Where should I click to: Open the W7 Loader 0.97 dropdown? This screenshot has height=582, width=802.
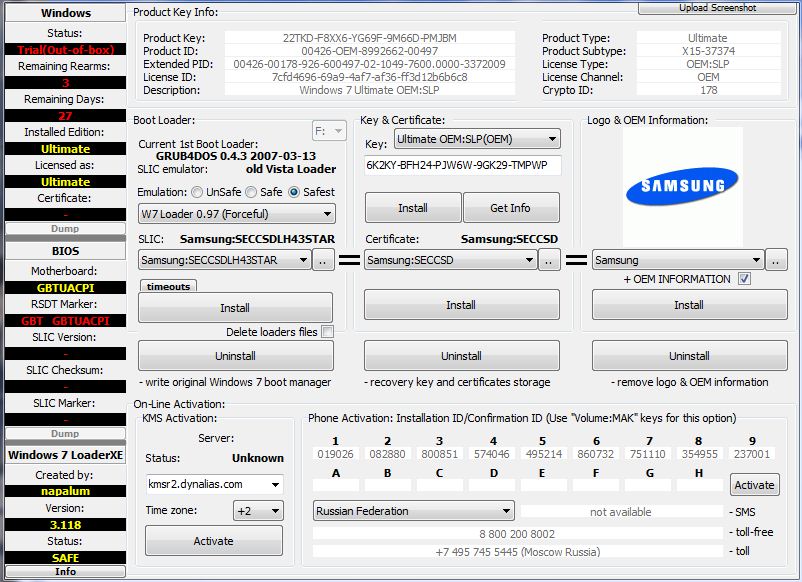click(x=236, y=214)
